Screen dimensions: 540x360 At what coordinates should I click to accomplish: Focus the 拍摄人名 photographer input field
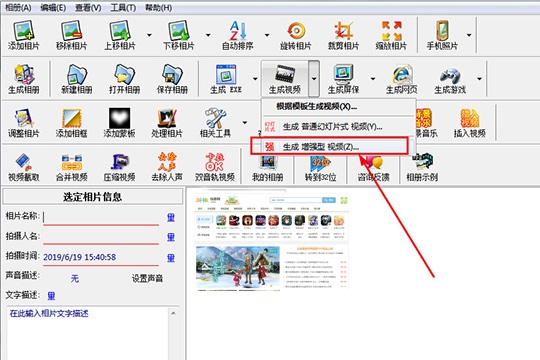101,237
